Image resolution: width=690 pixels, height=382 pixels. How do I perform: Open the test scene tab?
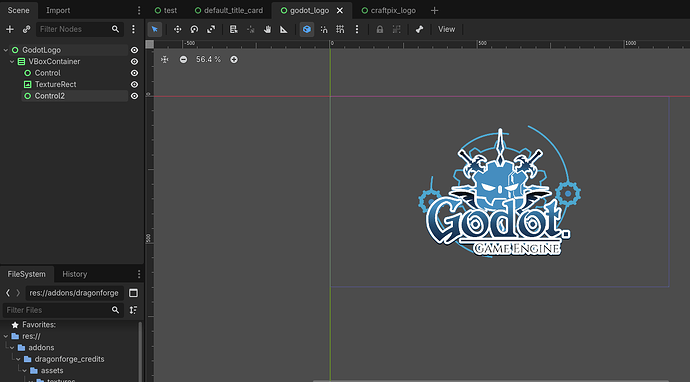click(x=166, y=10)
